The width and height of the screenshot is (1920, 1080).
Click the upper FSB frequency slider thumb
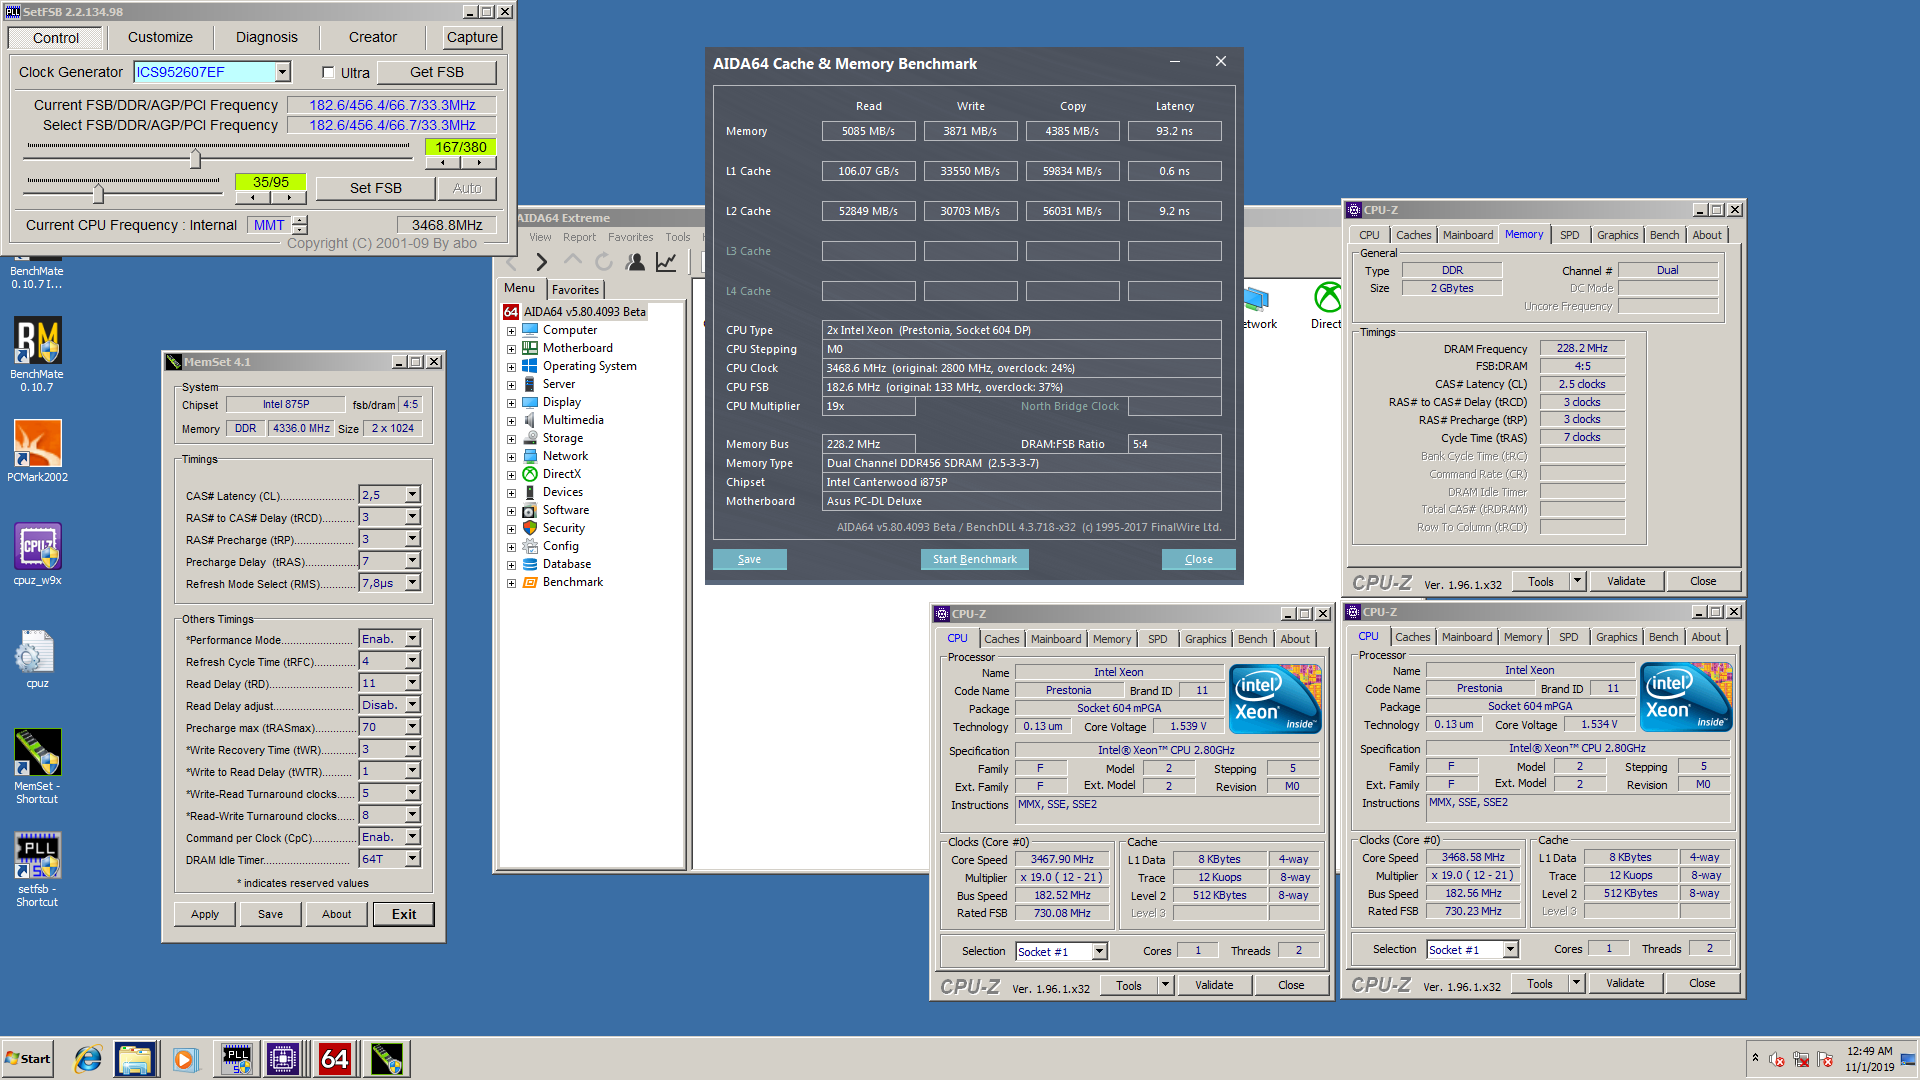196,159
